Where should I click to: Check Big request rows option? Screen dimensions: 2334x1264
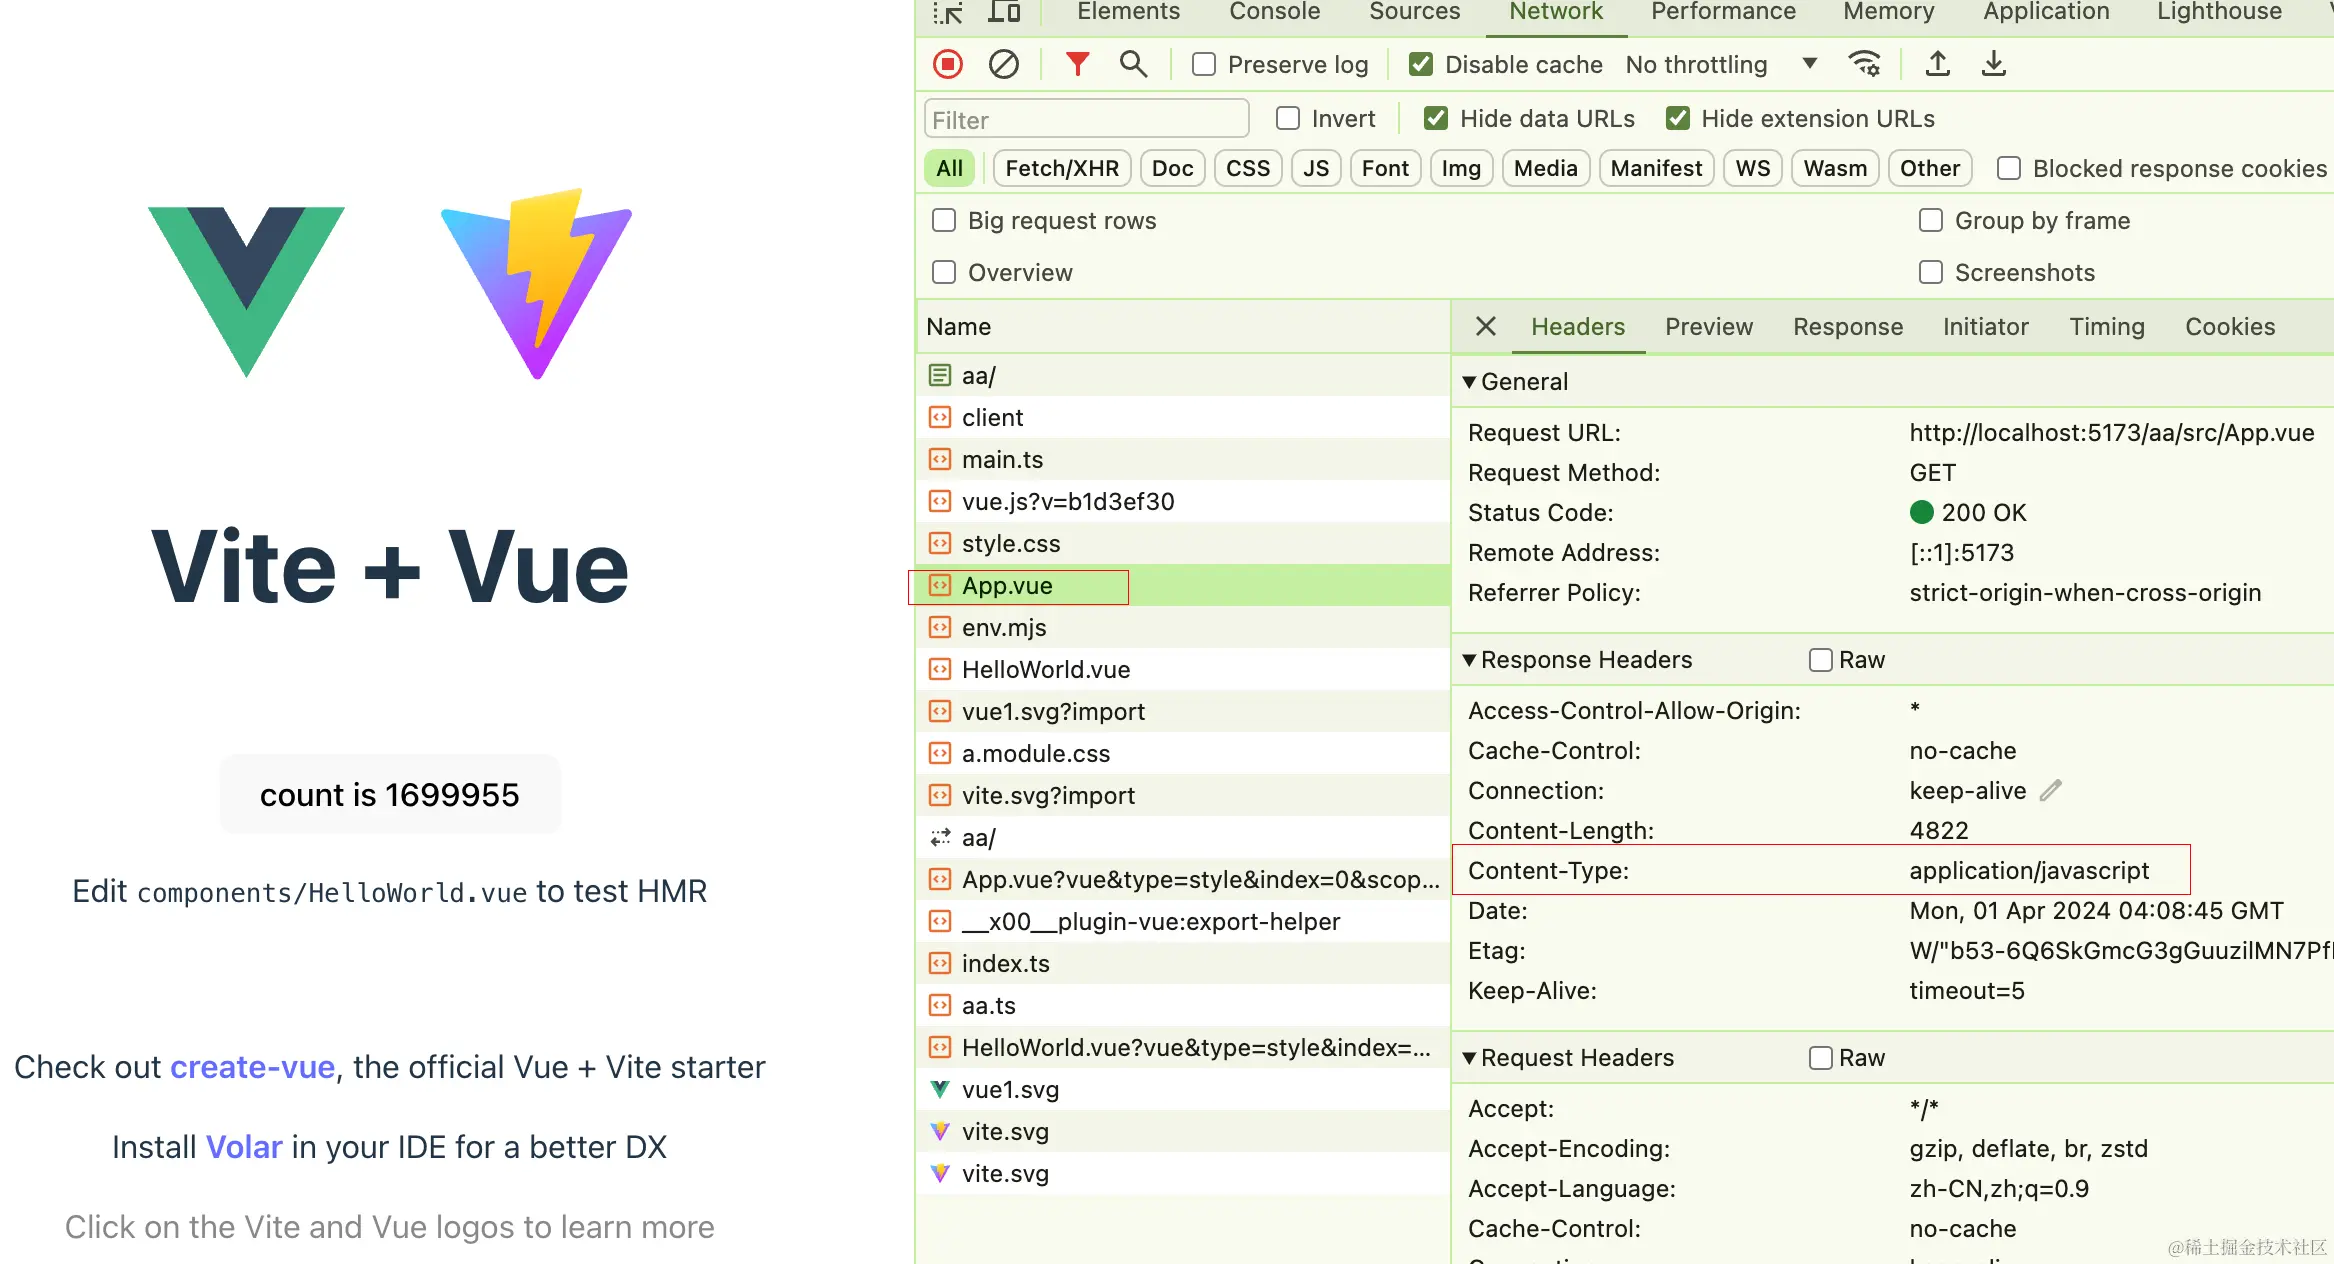944,221
